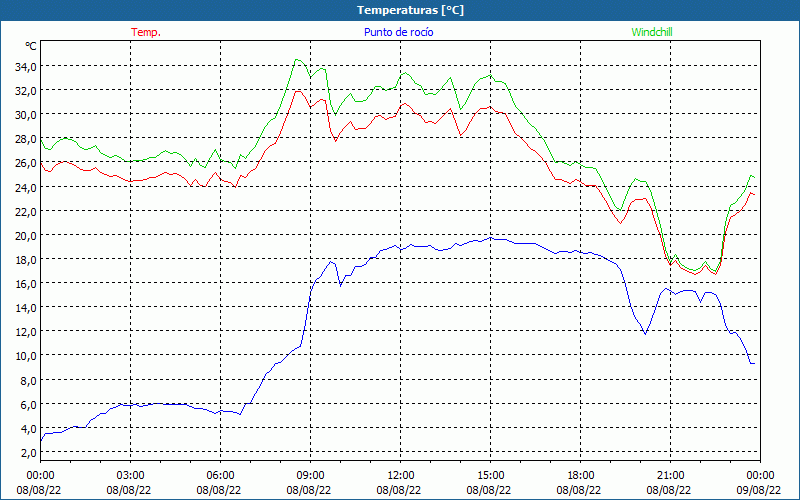This screenshot has height=500, width=800.
Task: Click the 18,0 y-axis value
Action: click(x=26, y=259)
